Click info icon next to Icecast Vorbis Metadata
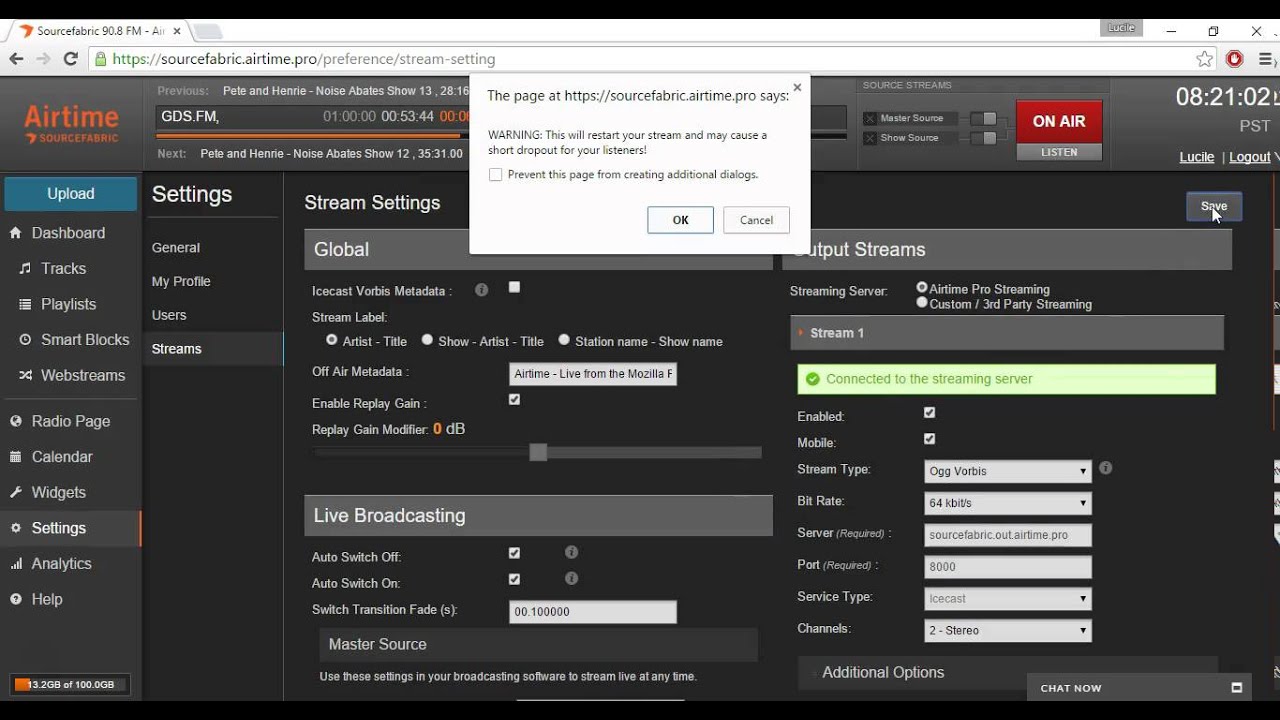 (482, 290)
